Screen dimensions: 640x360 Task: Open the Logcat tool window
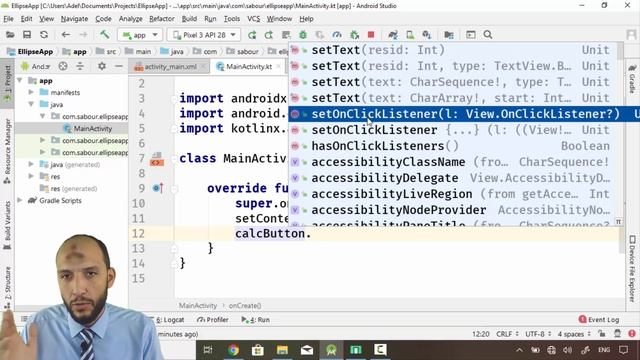pyautogui.click(x=170, y=320)
